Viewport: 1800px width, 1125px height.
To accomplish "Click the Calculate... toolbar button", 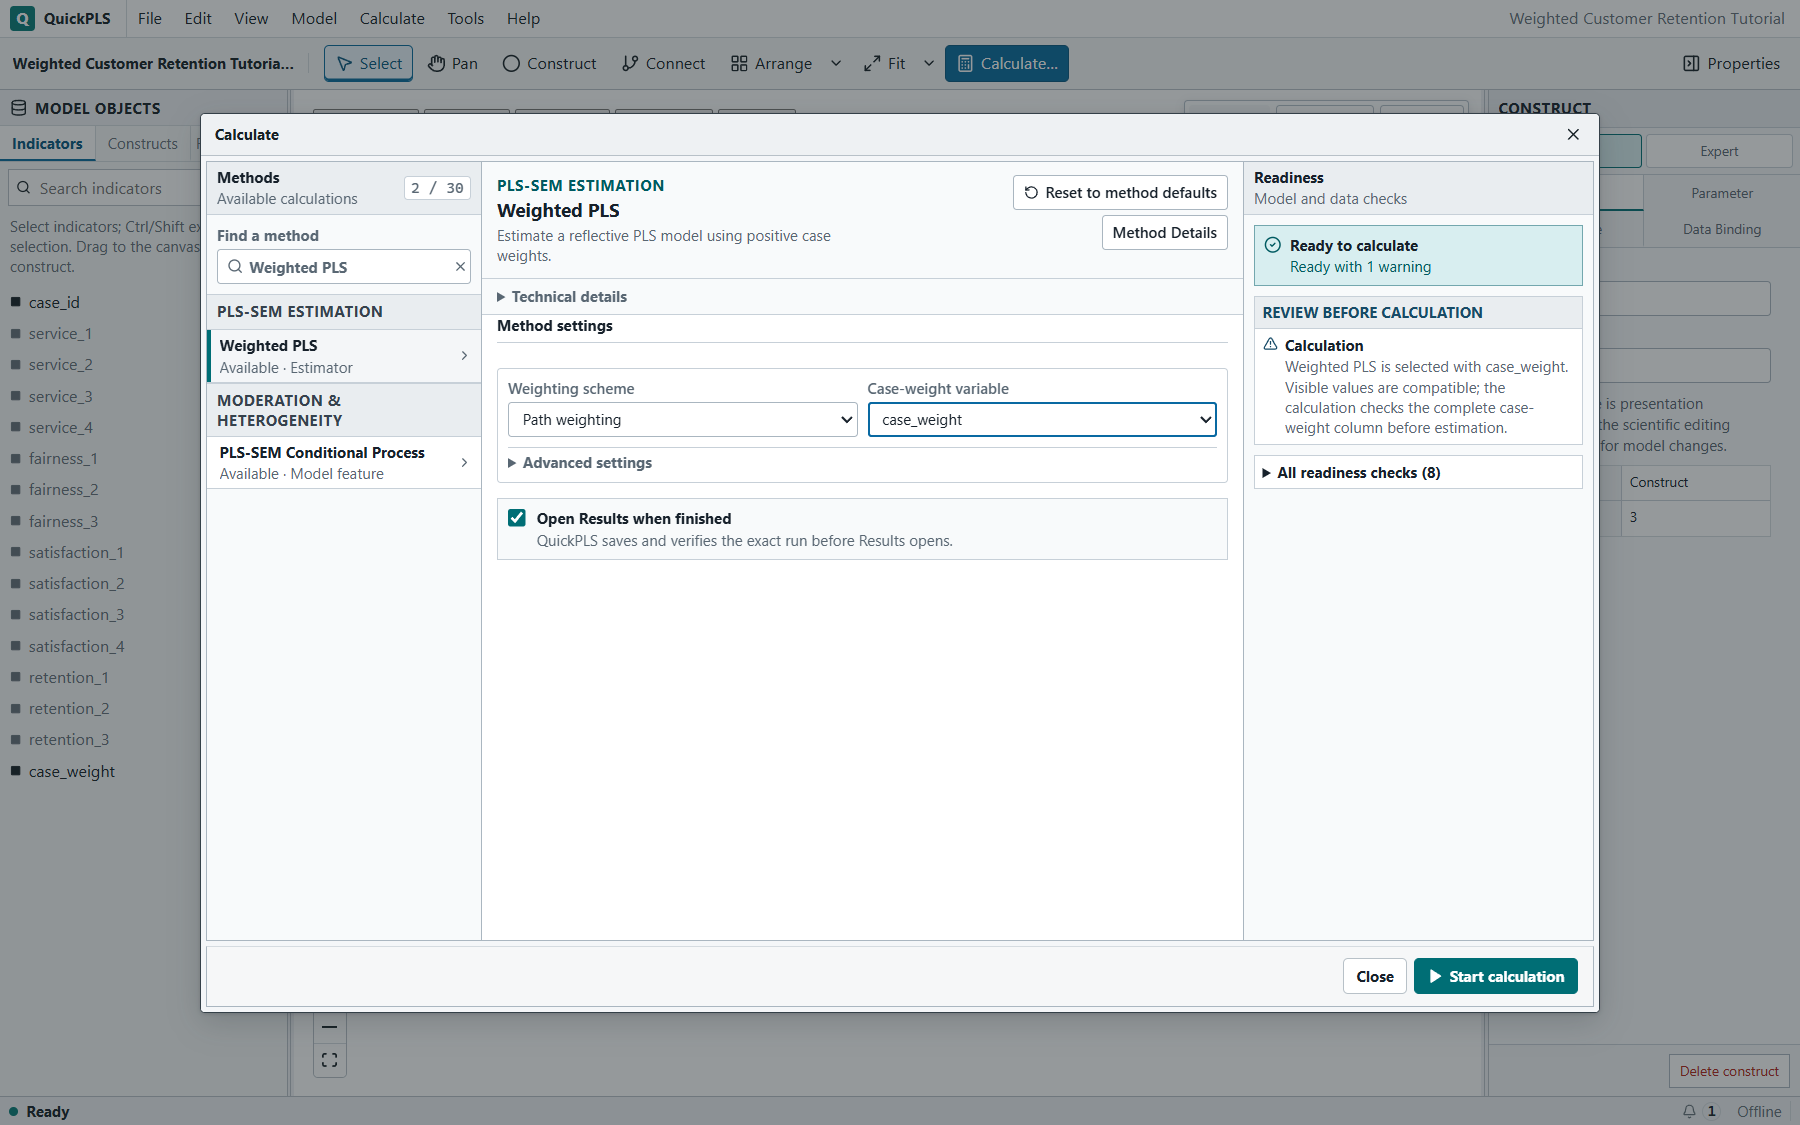I will (x=1007, y=63).
